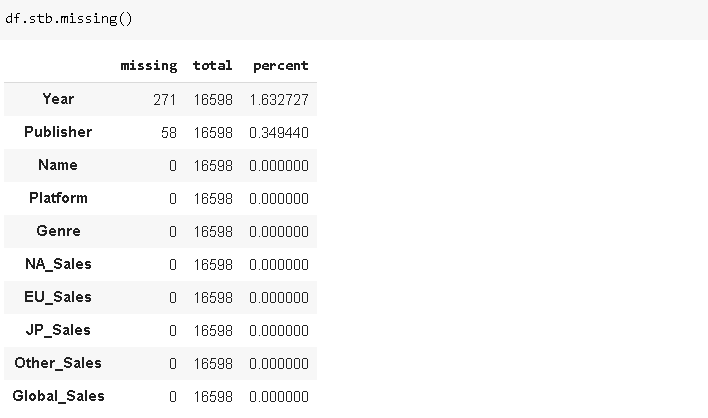Viewport: 708px width, 418px height.
Task: Click total 16598 in Year row
Action: (213, 99)
